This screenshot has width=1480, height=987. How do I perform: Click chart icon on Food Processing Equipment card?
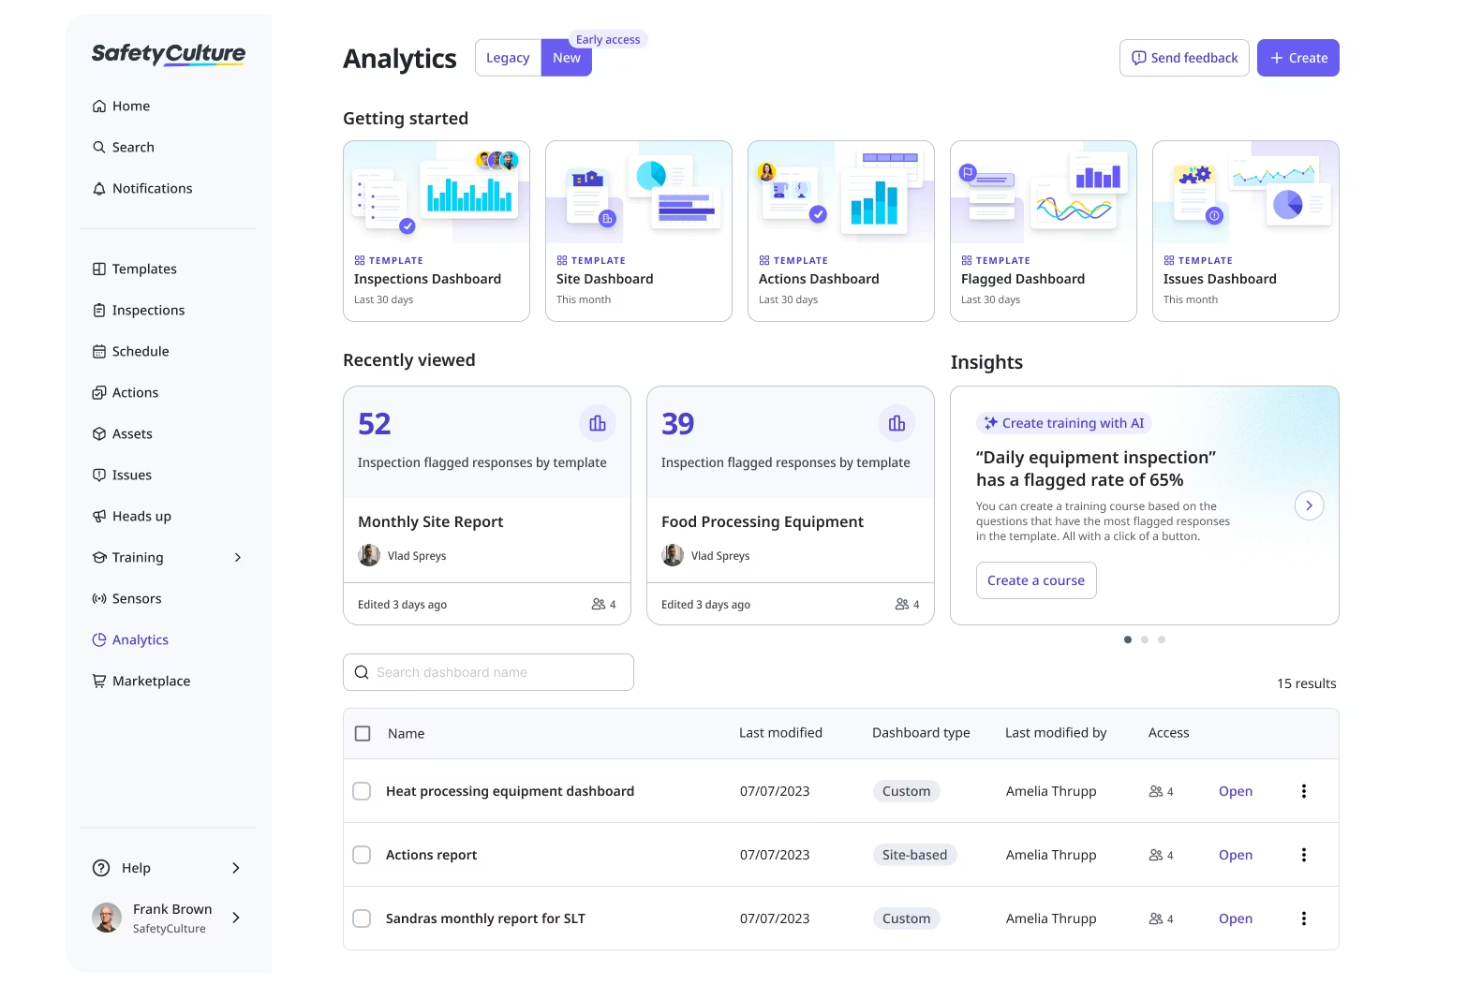point(897,424)
